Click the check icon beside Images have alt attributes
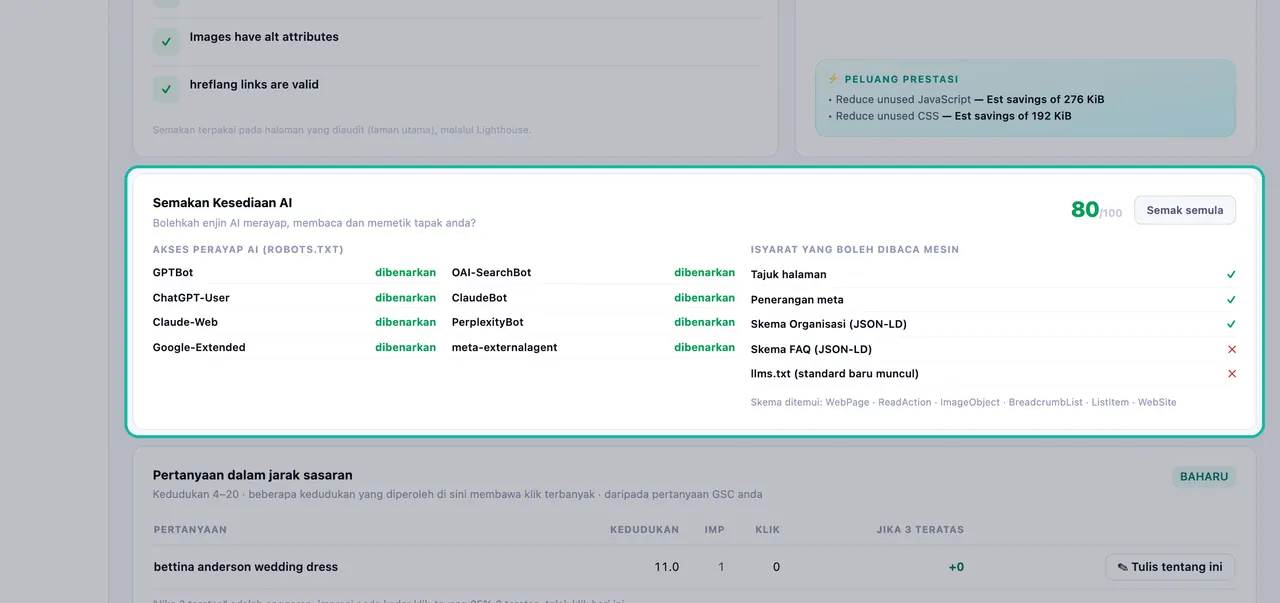Screen dimensions: 1280x603 pyautogui.click(x=166, y=41)
